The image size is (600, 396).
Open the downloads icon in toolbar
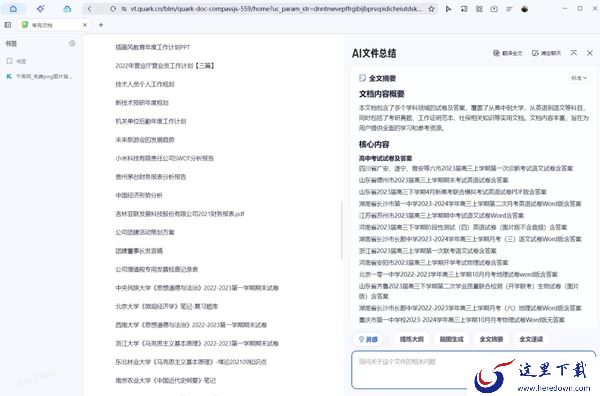[494, 9]
